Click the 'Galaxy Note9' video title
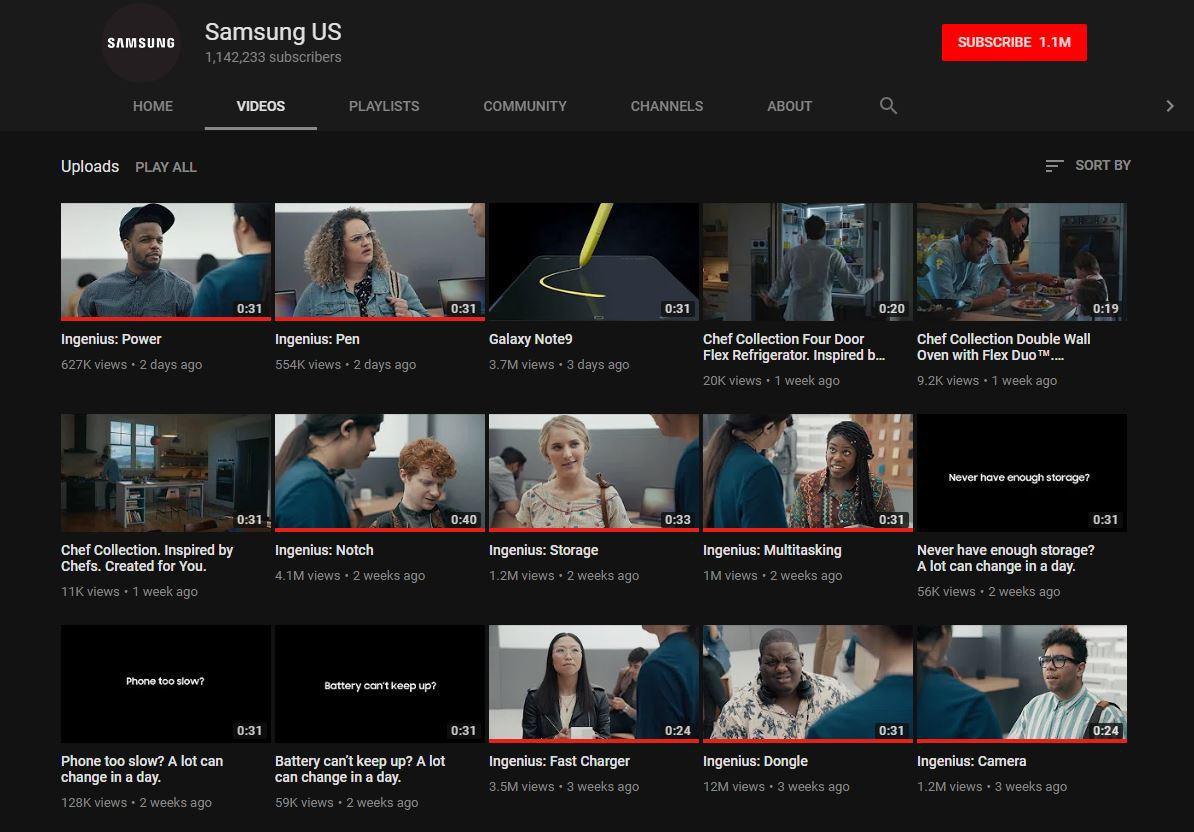Viewport: 1194px width, 832px height. tap(531, 339)
